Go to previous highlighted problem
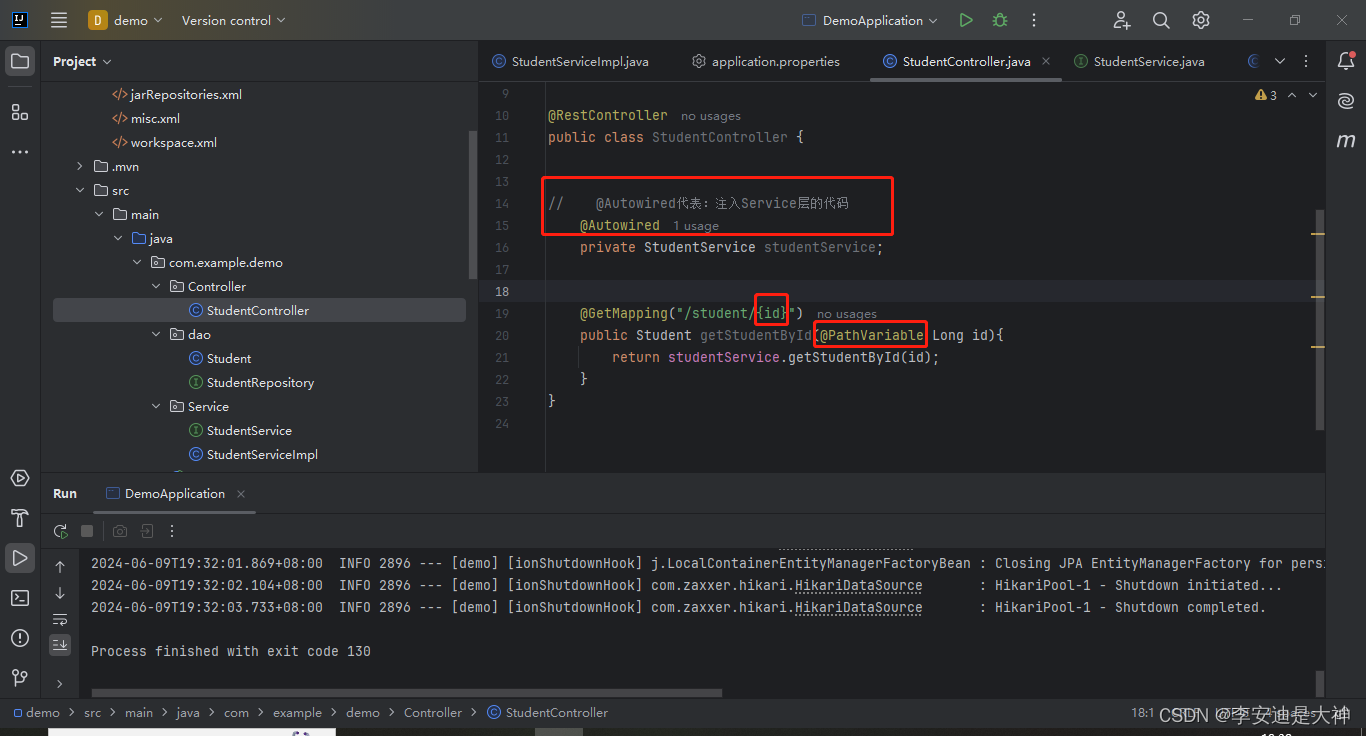Screen dimensions: 1366x736 [1292, 95]
